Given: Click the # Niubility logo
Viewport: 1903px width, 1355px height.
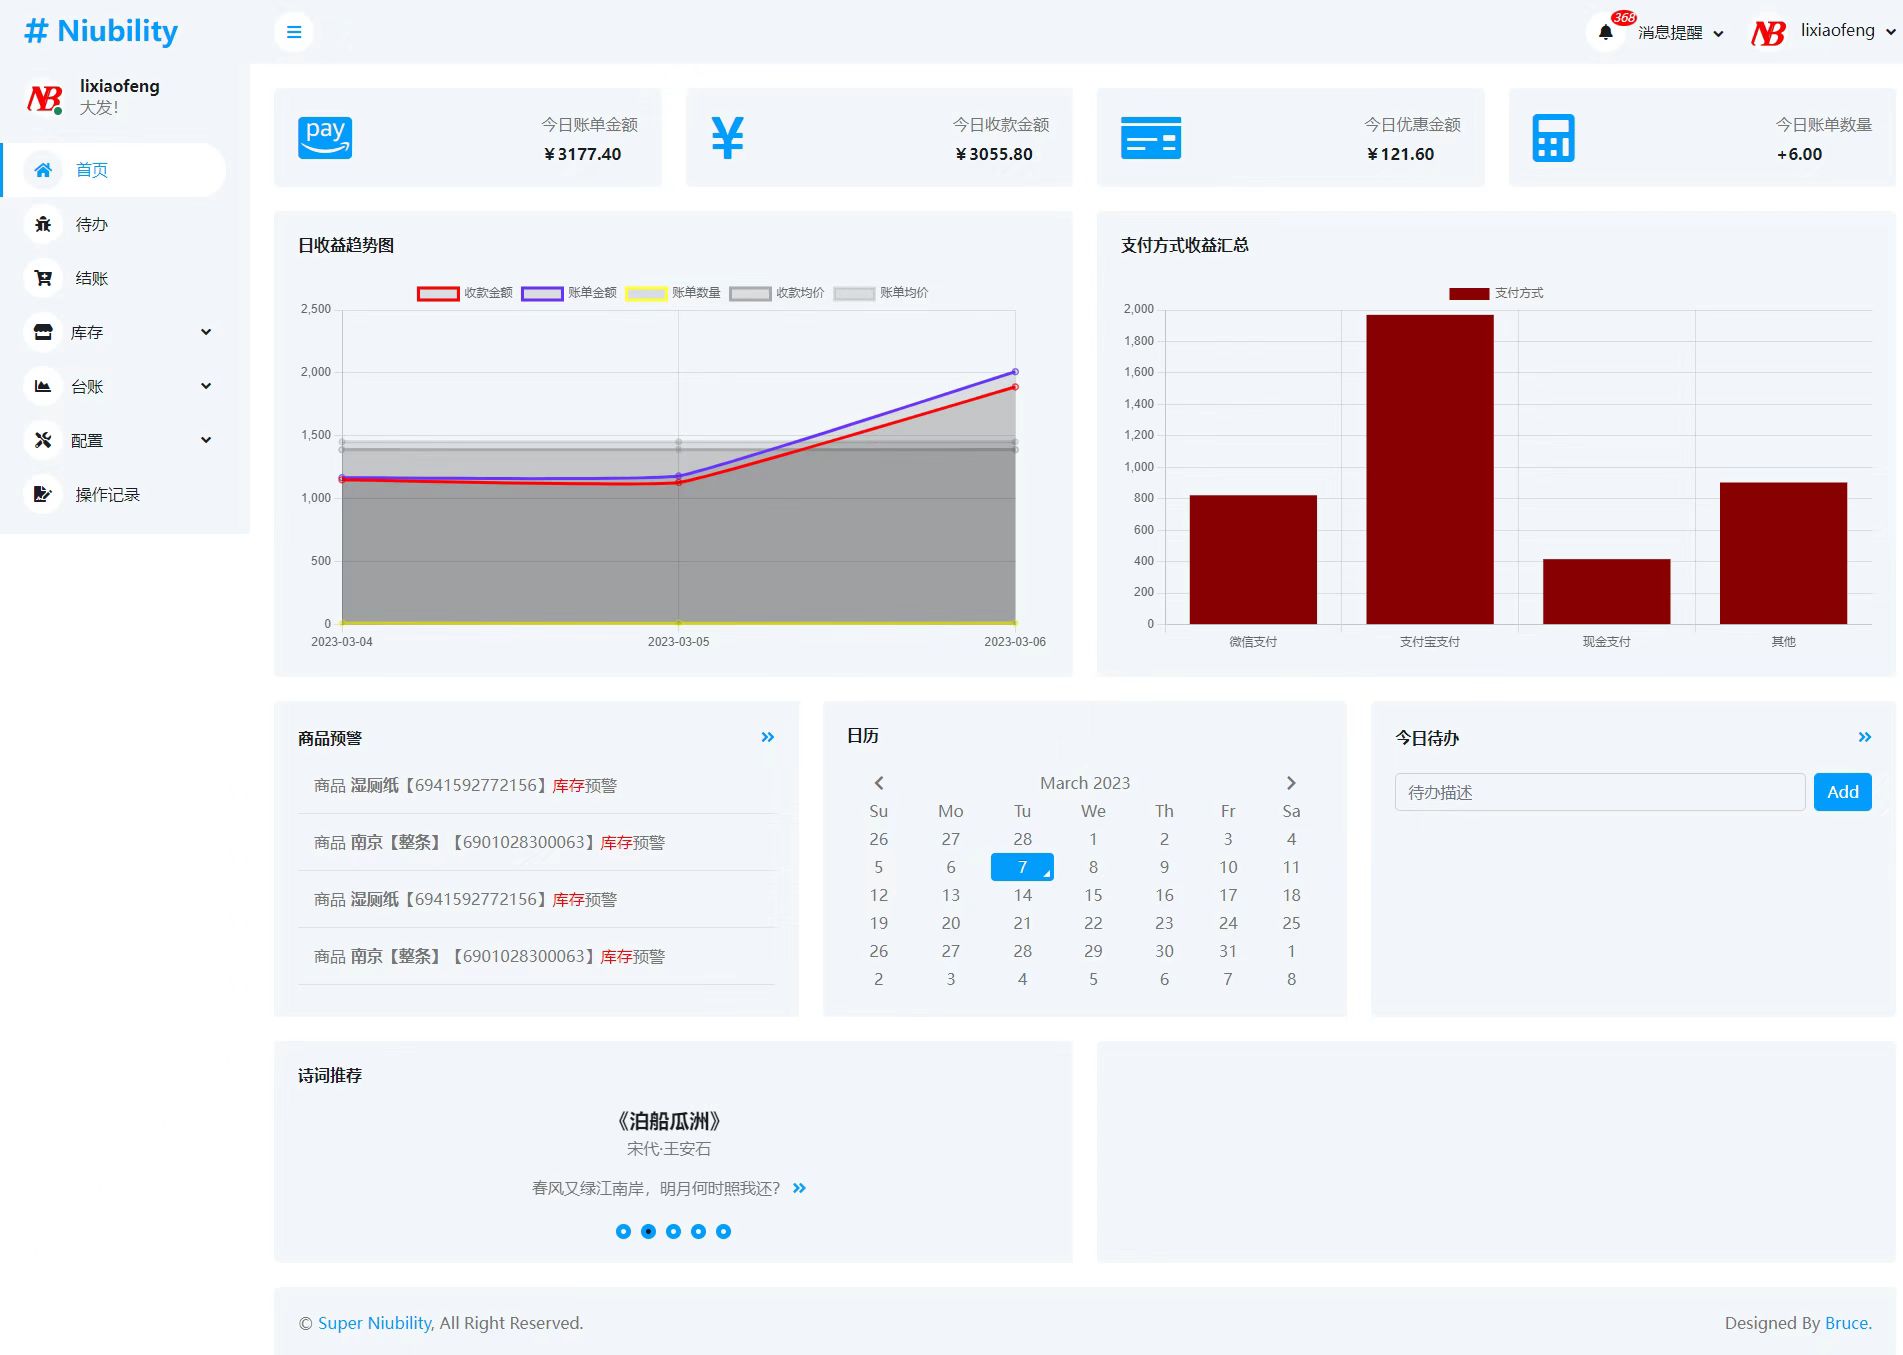Looking at the screenshot, I should pos(101,31).
